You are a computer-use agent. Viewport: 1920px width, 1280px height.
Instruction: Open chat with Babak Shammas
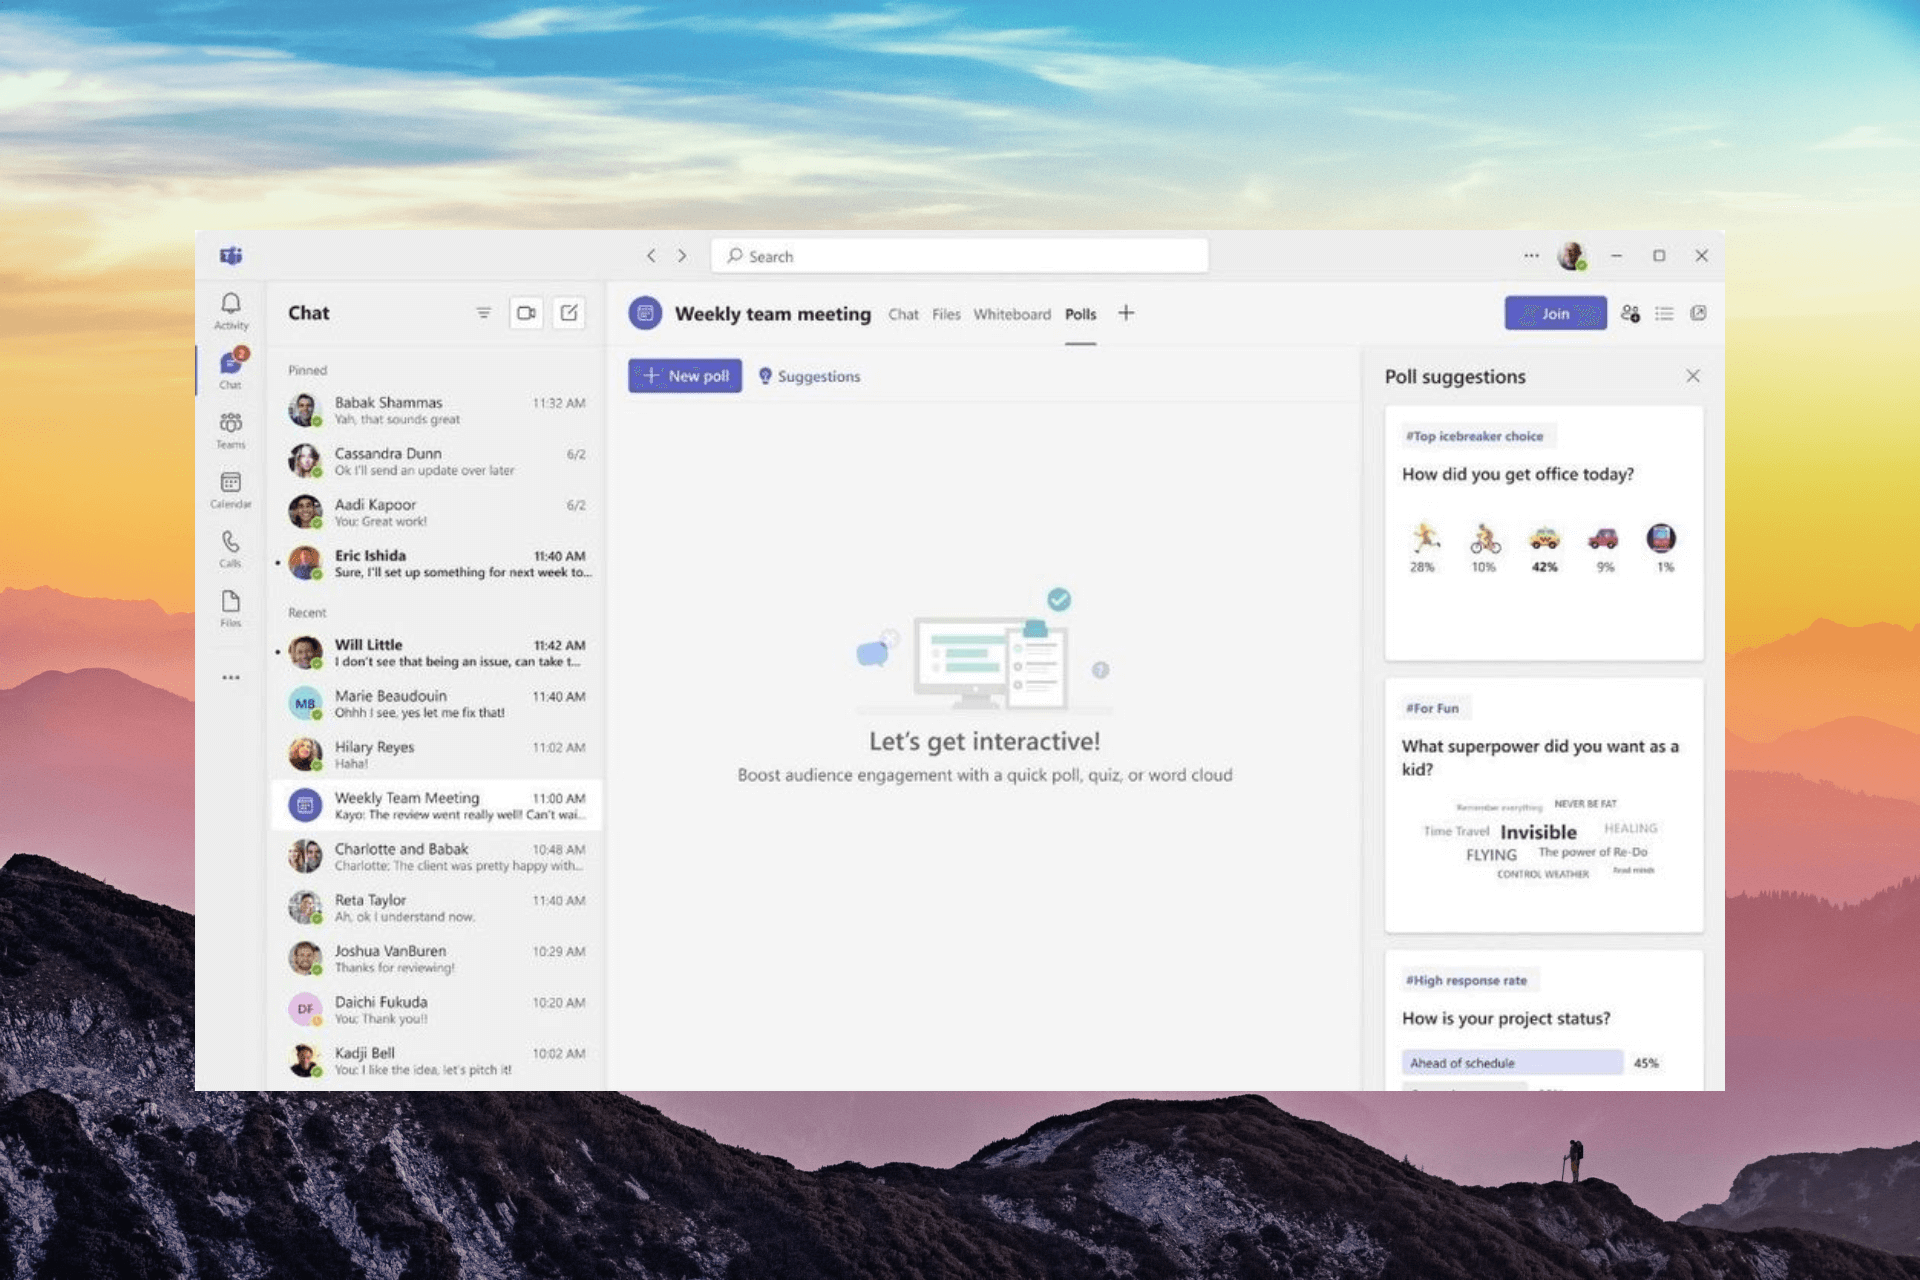coord(437,410)
